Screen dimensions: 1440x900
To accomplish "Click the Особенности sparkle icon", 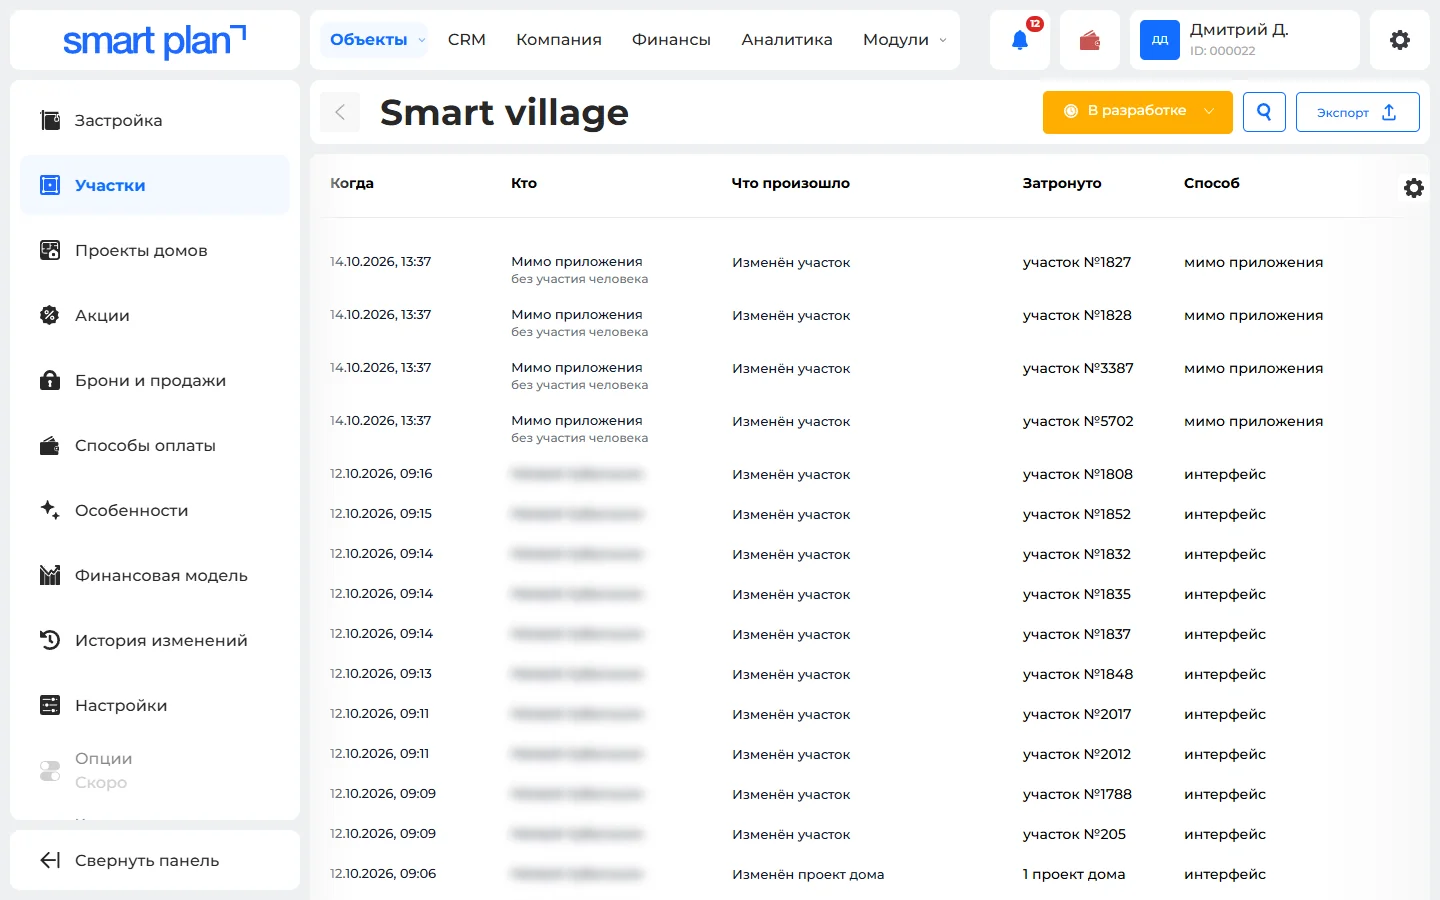I will pyautogui.click(x=50, y=510).
